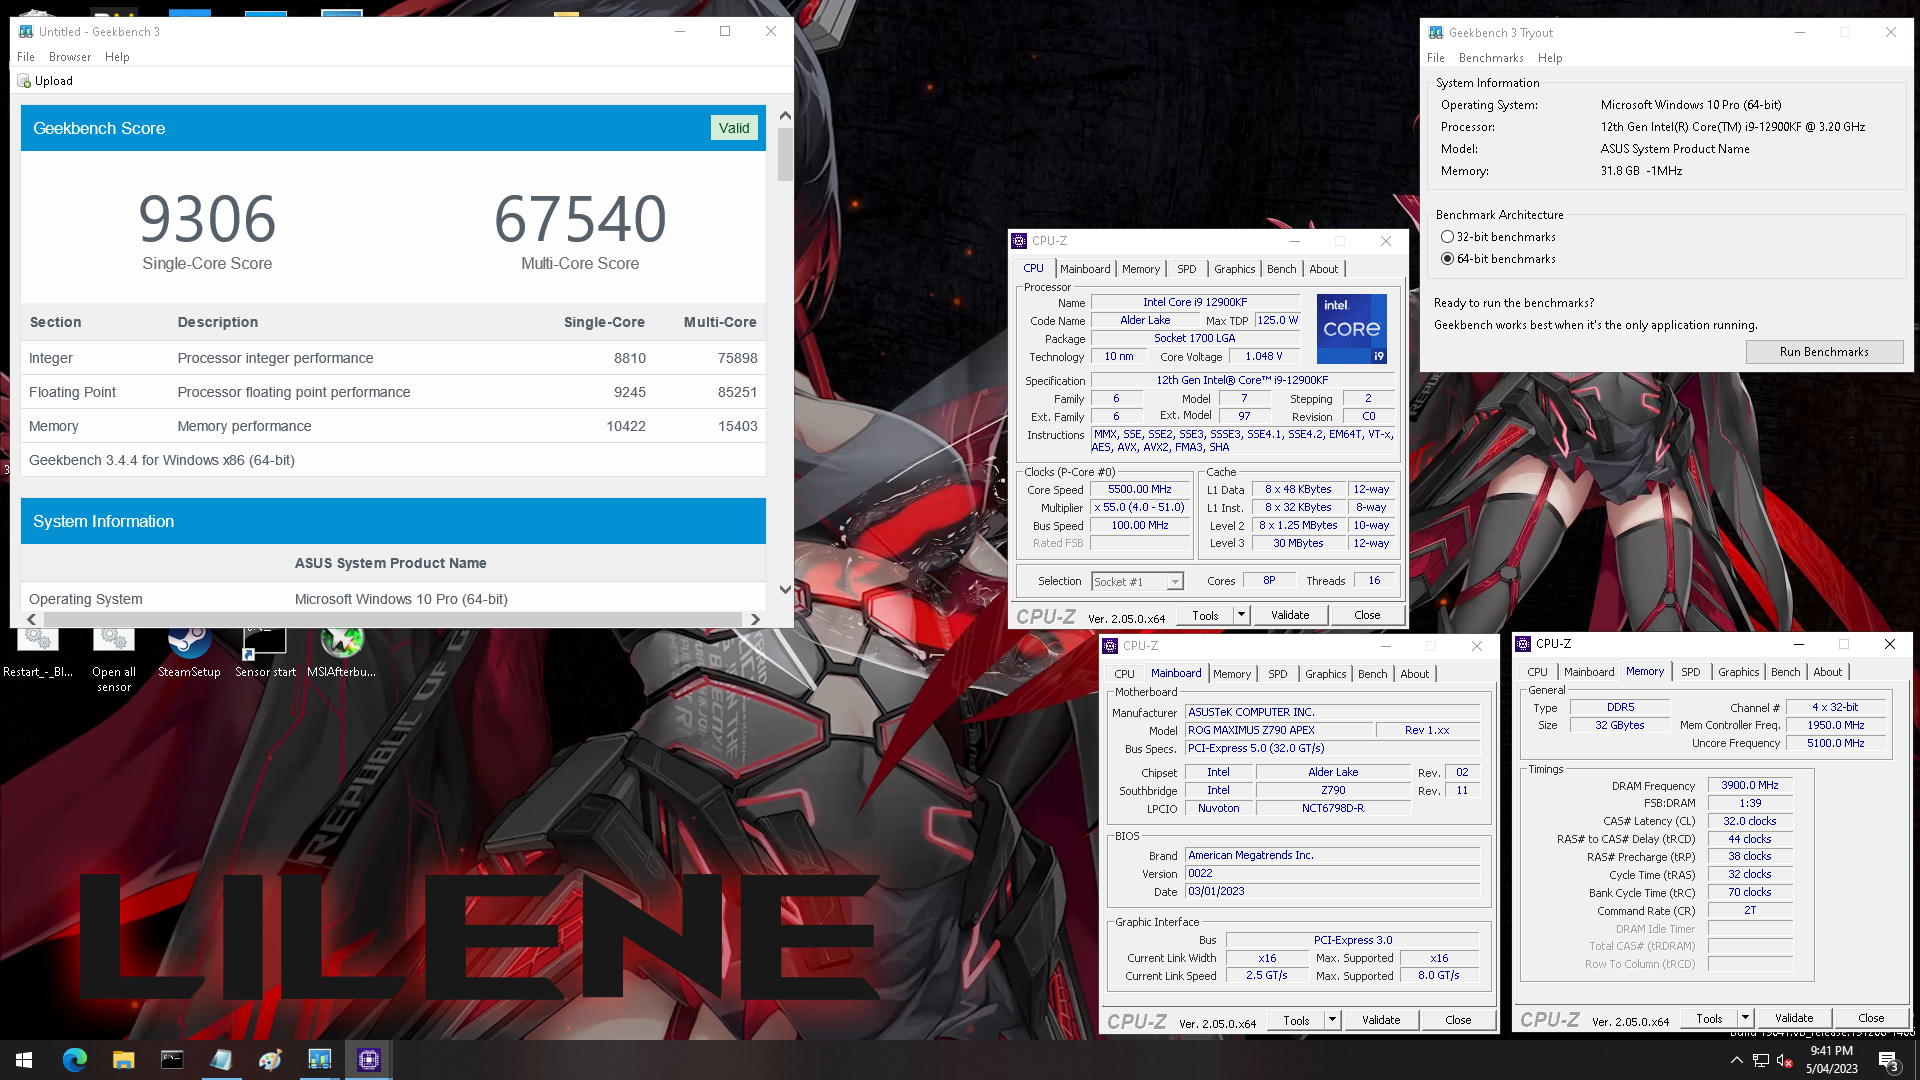The width and height of the screenshot is (1920, 1080).
Task: Click the Geekbench vertical scrollbar thumb
Action: pyautogui.click(x=785, y=154)
